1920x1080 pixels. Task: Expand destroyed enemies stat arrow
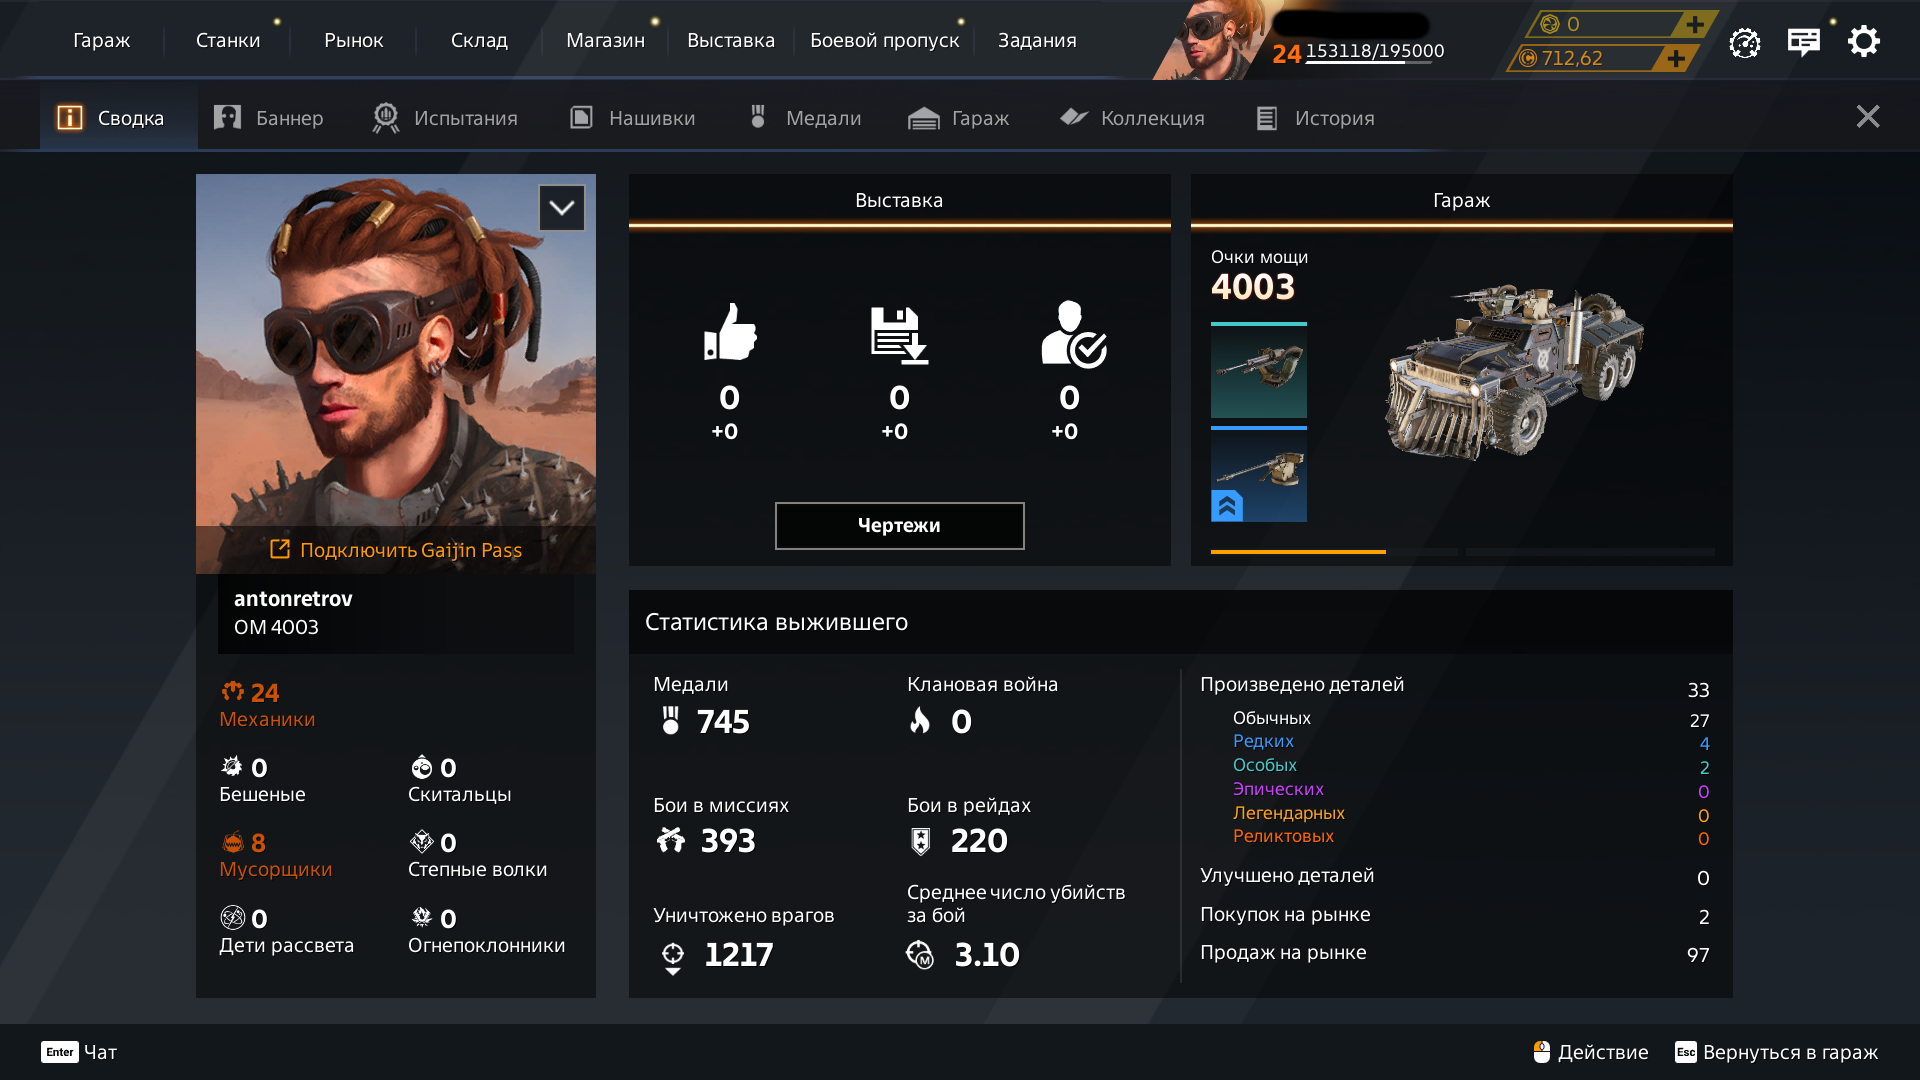point(673,971)
